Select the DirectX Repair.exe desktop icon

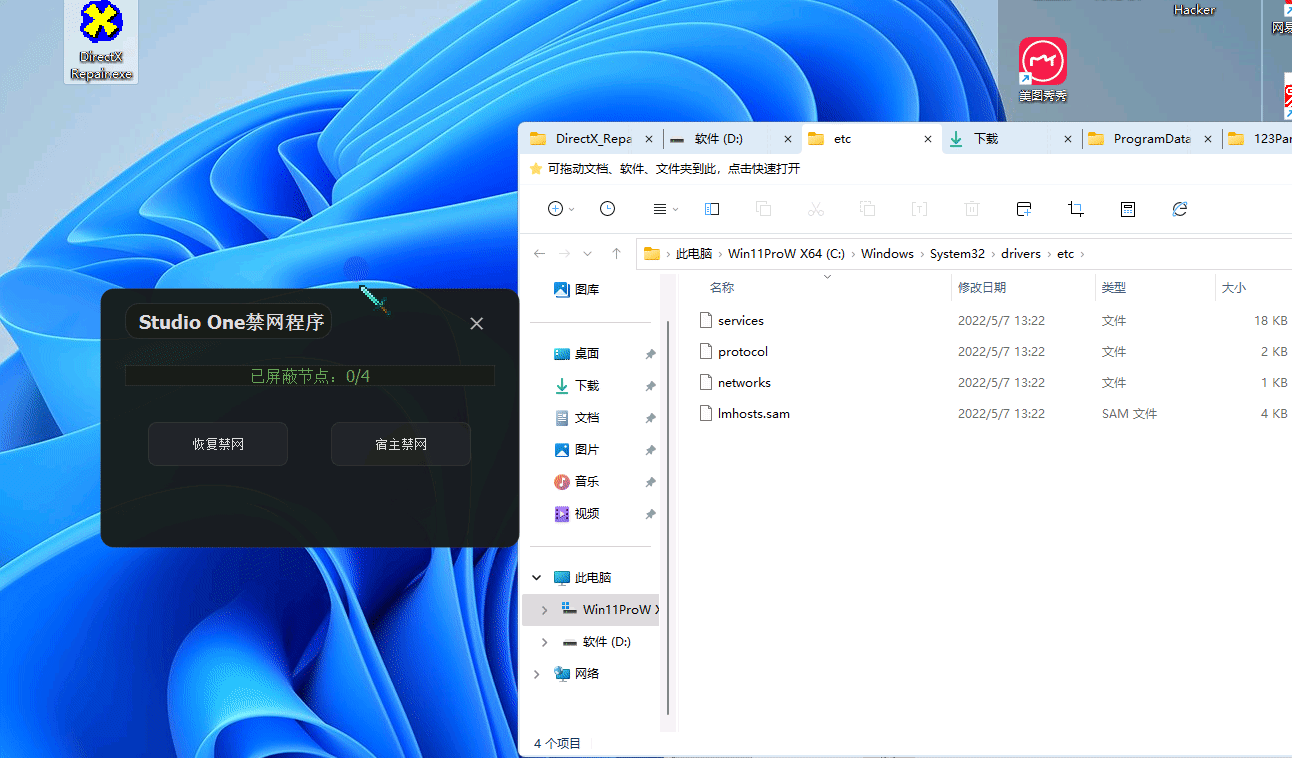(x=101, y=42)
